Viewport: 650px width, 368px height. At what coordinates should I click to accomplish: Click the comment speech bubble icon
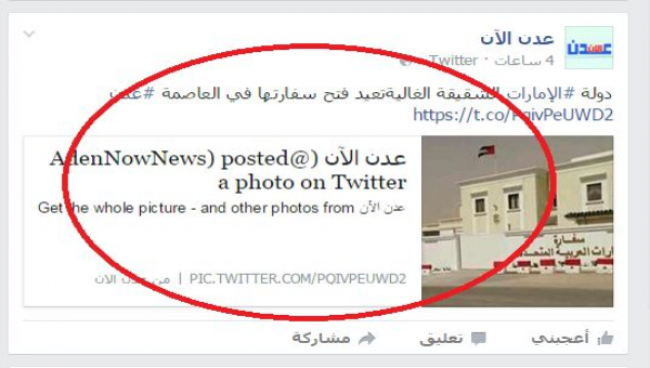(478, 339)
